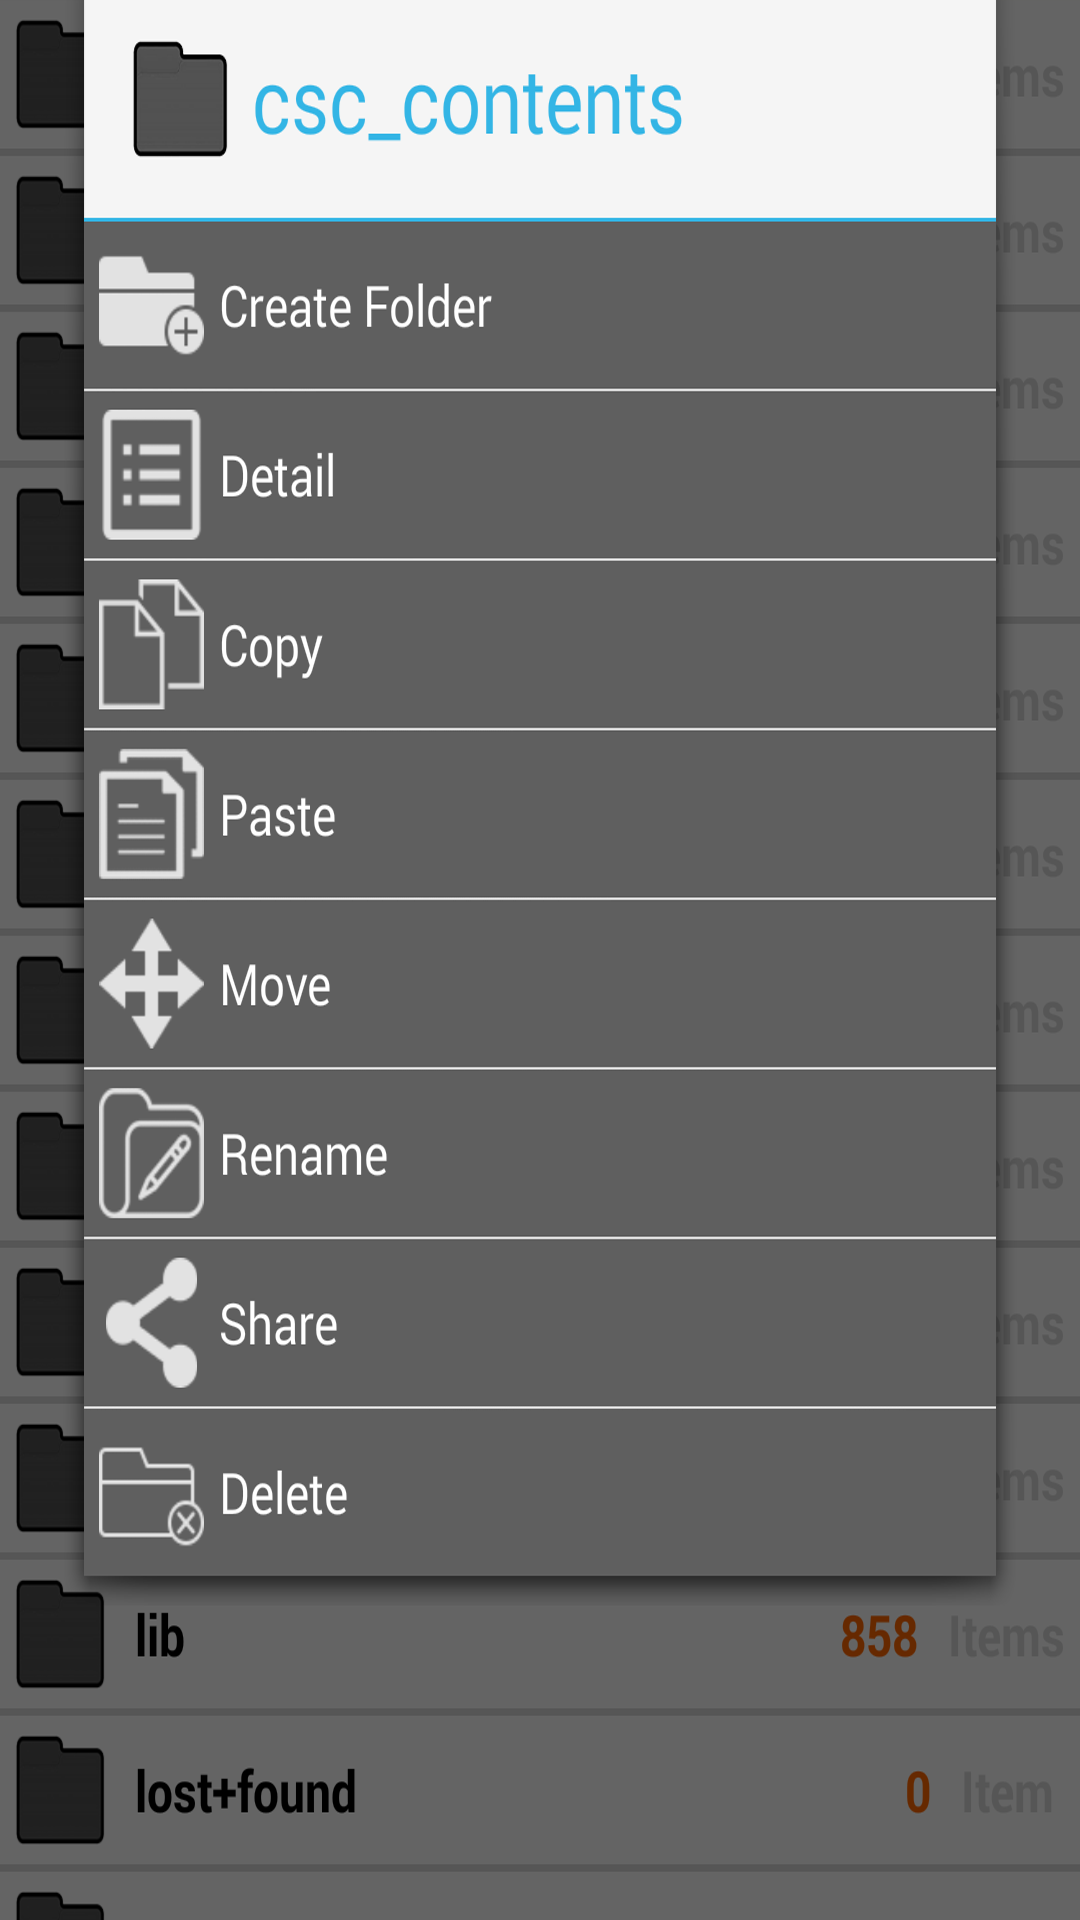Click the Share icon

pyautogui.click(x=151, y=1323)
